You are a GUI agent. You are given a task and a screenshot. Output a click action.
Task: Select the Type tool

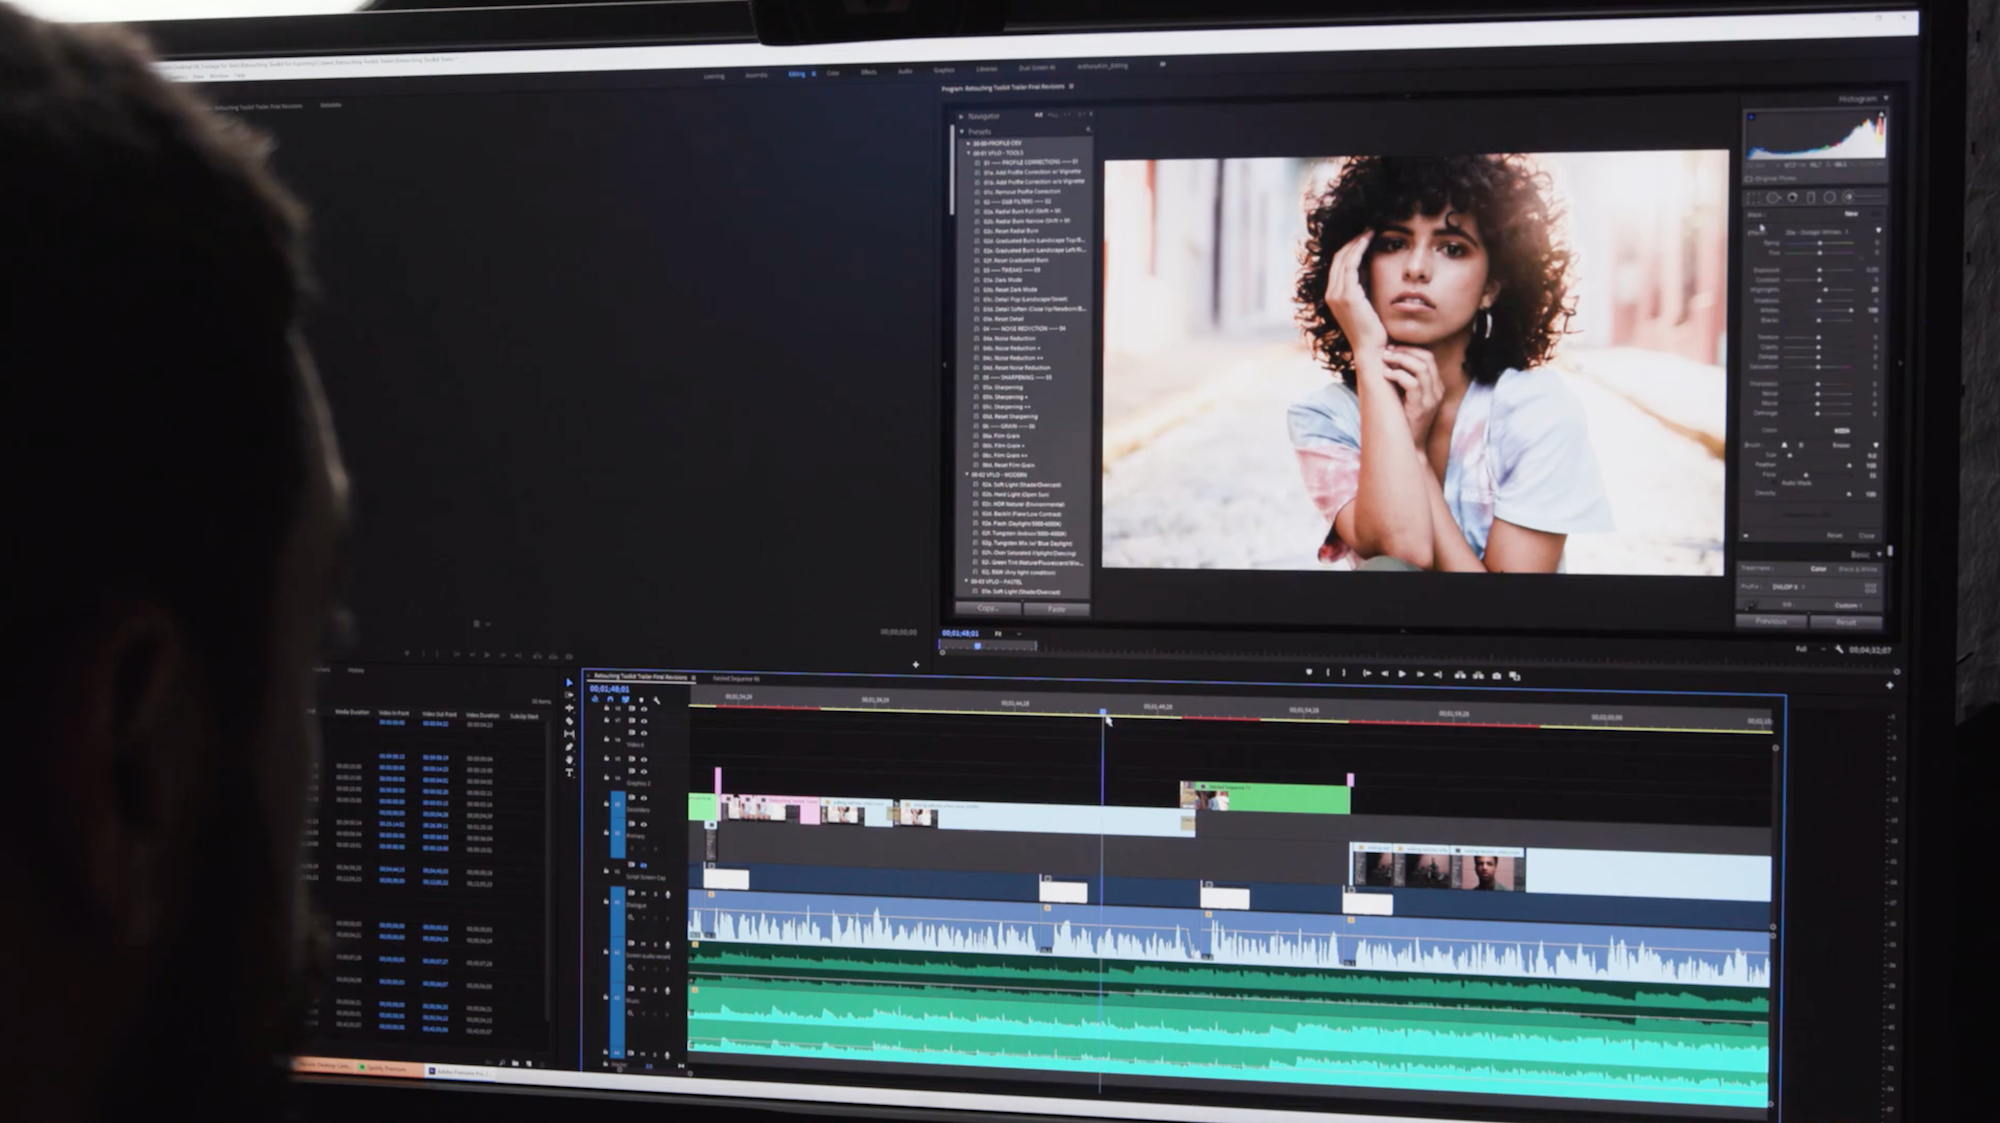click(x=569, y=772)
